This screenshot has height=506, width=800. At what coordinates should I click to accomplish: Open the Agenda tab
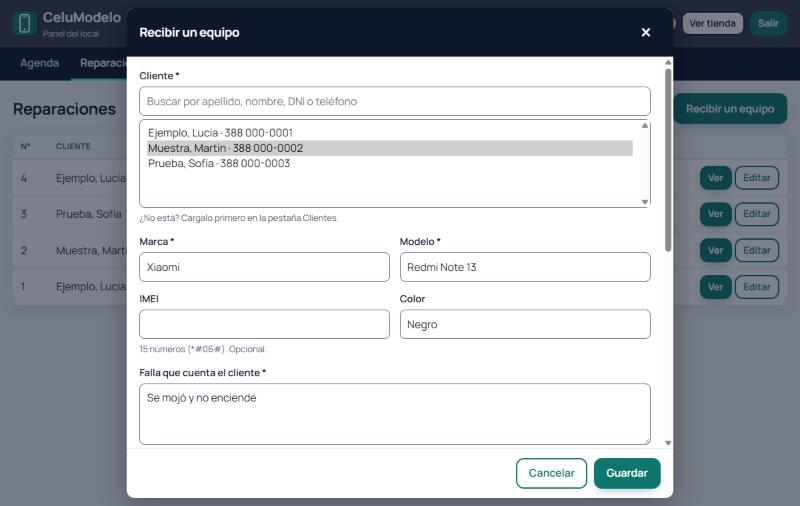pos(39,63)
